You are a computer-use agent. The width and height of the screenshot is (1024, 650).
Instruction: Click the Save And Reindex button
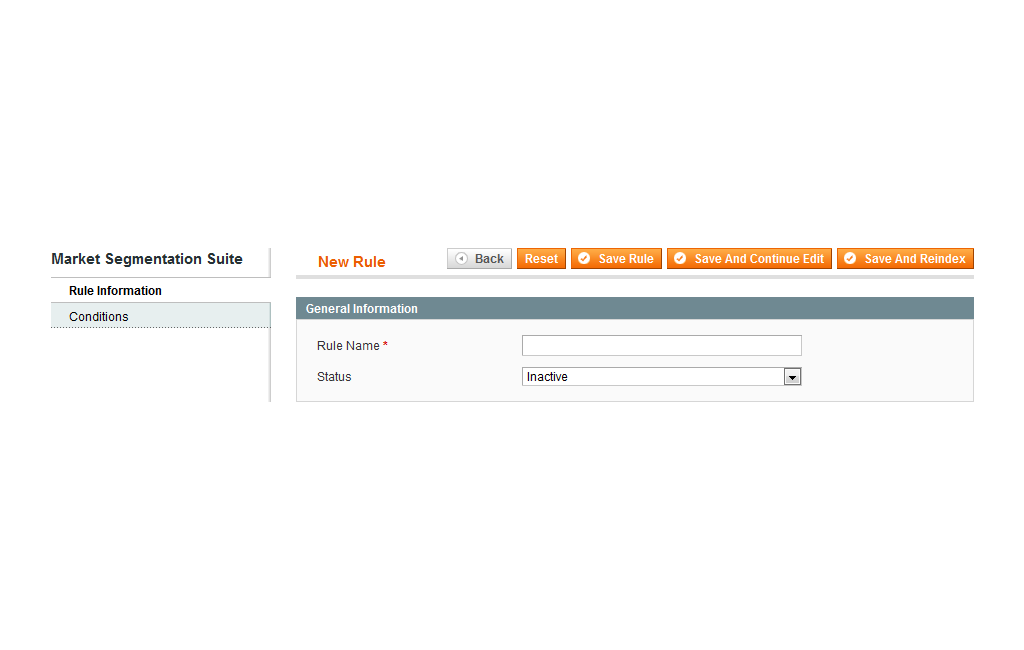click(905, 259)
